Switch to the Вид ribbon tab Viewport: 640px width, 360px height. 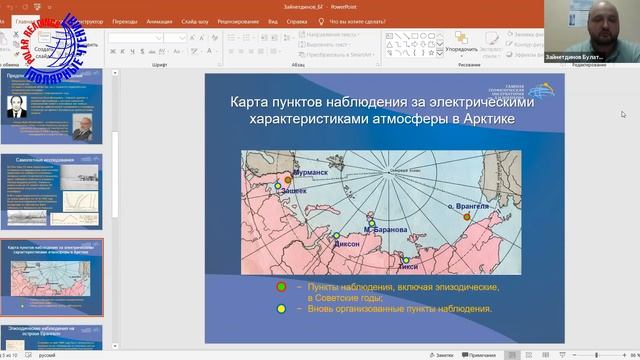coord(273,22)
